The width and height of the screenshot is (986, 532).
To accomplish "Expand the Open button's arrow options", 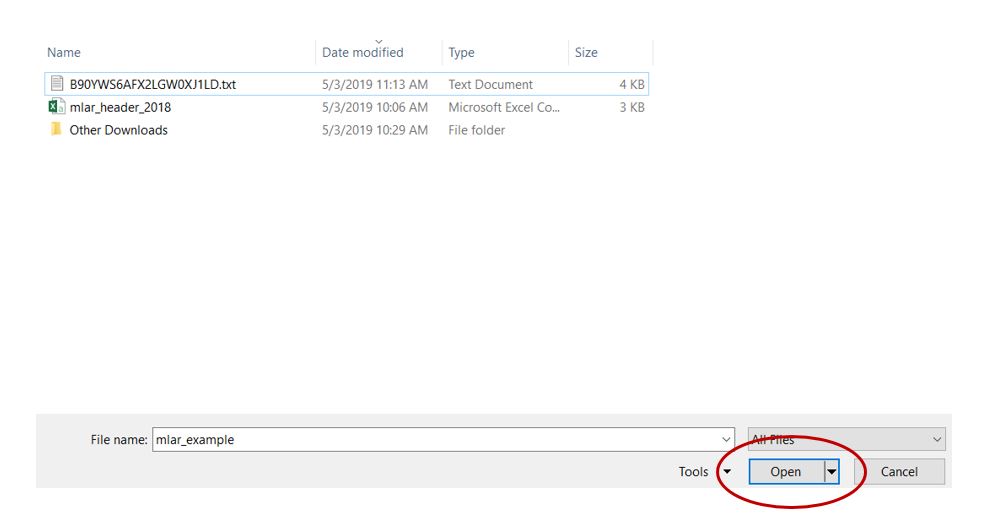I will tap(831, 472).
